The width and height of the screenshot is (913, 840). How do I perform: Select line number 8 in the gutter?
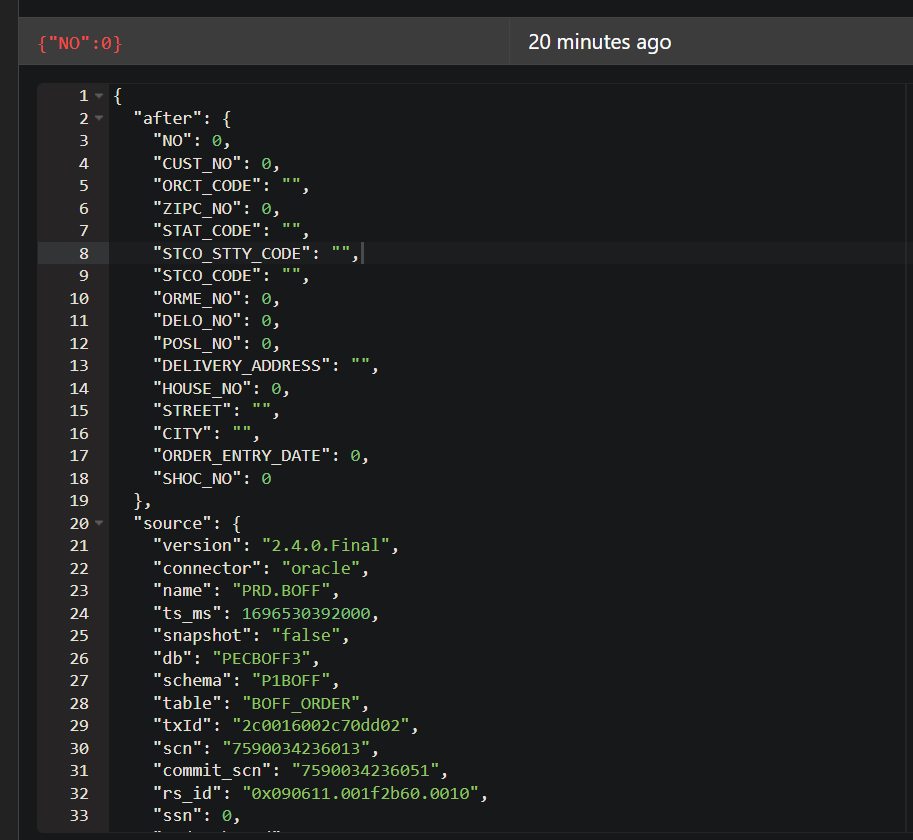[x=83, y=254]
